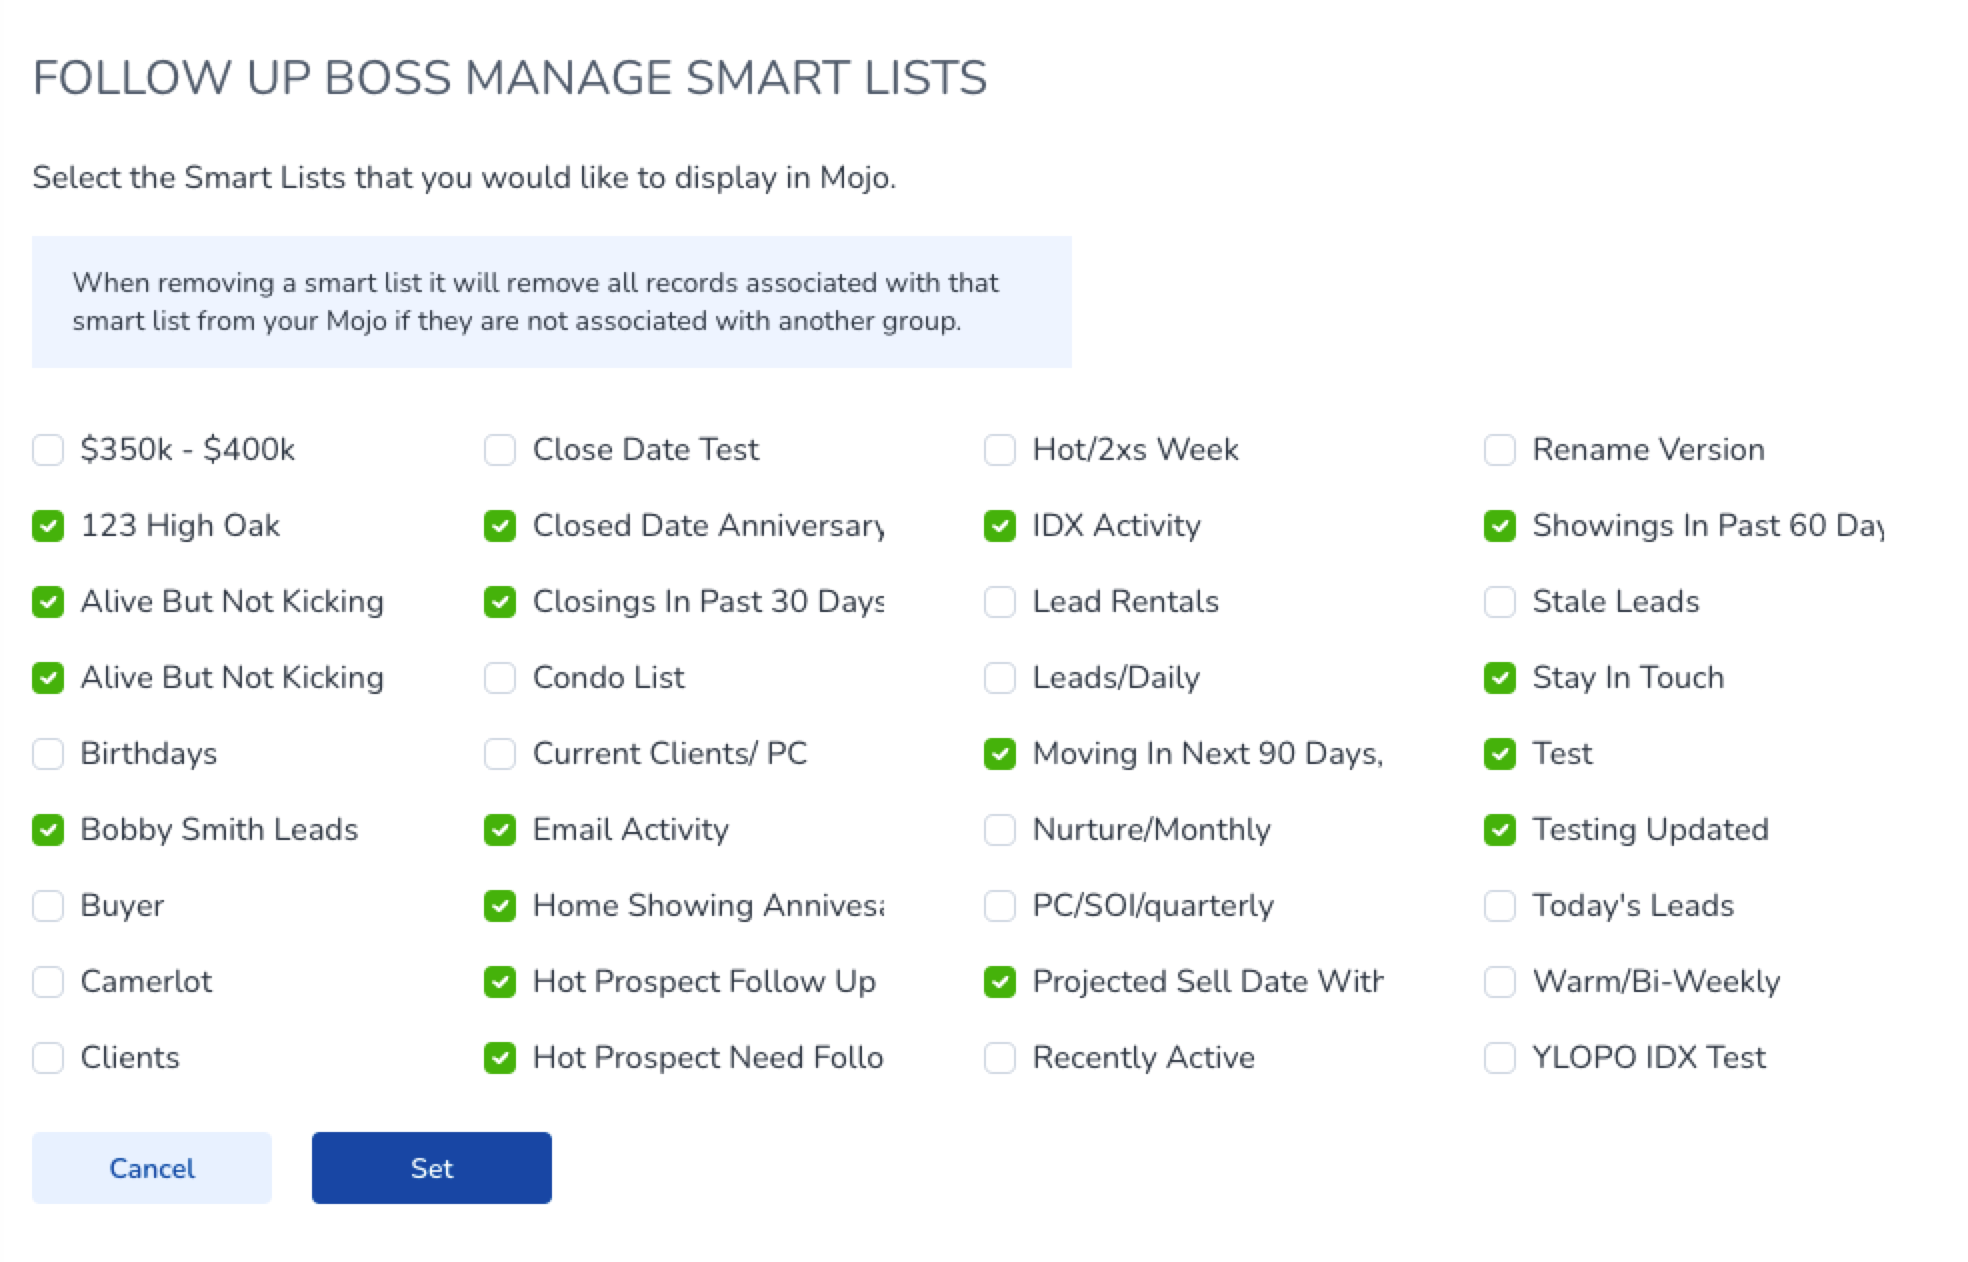Uncheck the 123 High Oak checkbox
The image size is (1968, 1262).
pos(48,526)
